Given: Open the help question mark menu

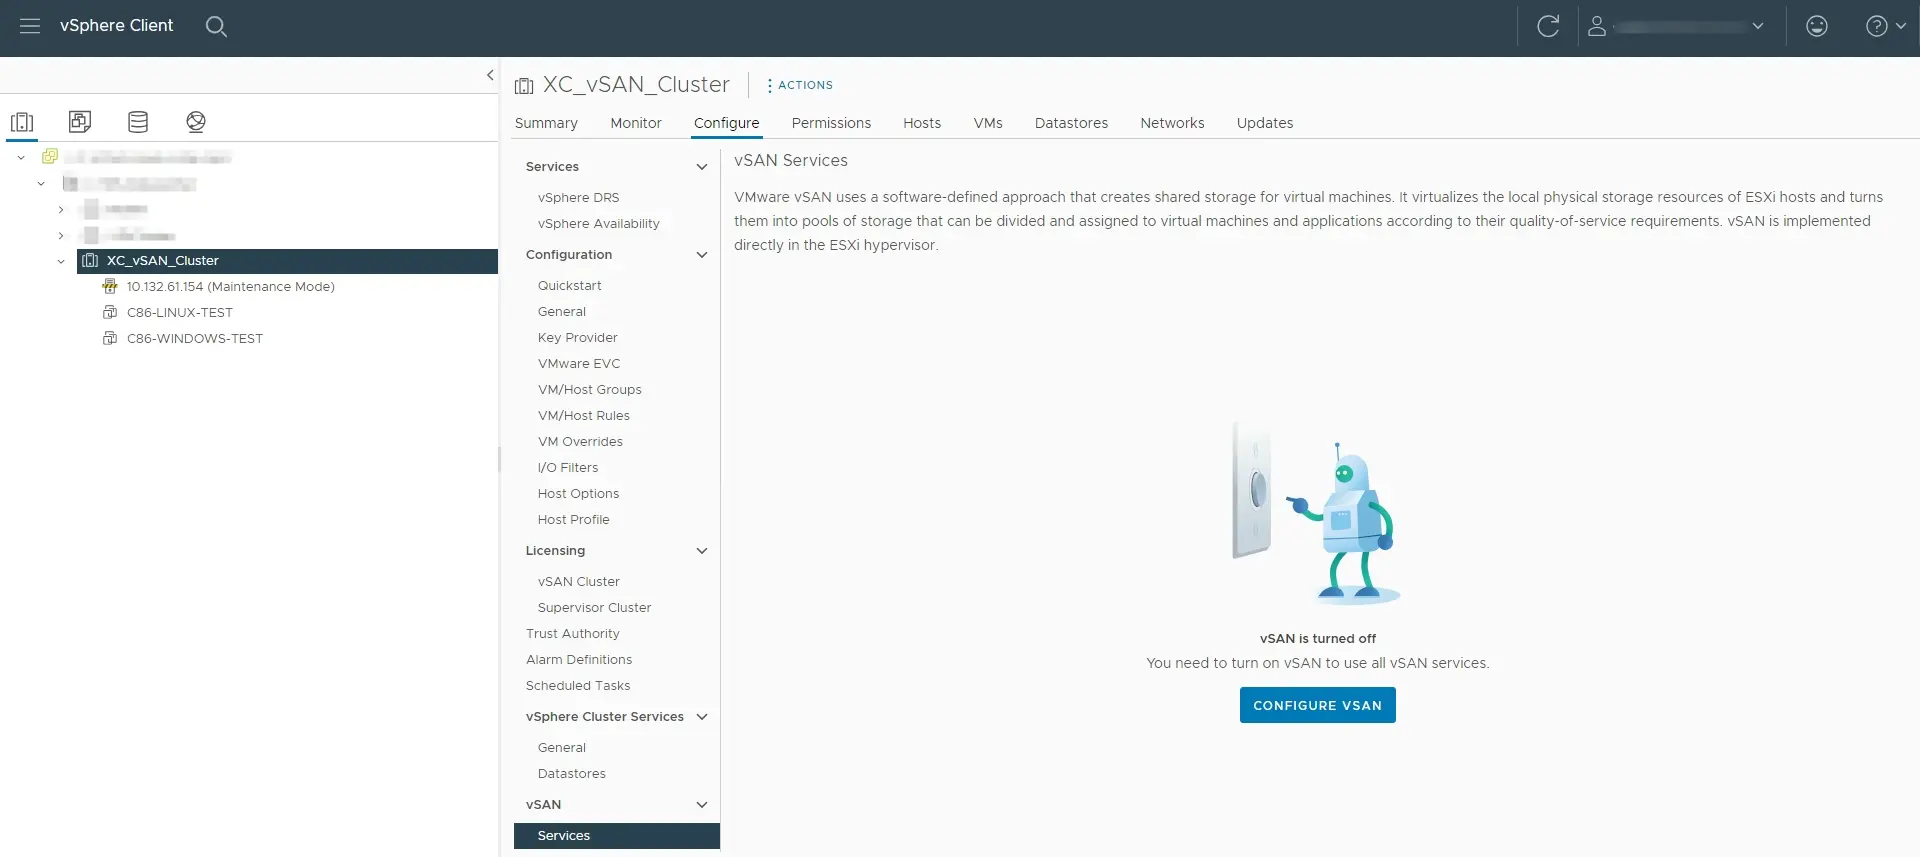Looking at the screenshot, I should click(x=1885, y=26).
